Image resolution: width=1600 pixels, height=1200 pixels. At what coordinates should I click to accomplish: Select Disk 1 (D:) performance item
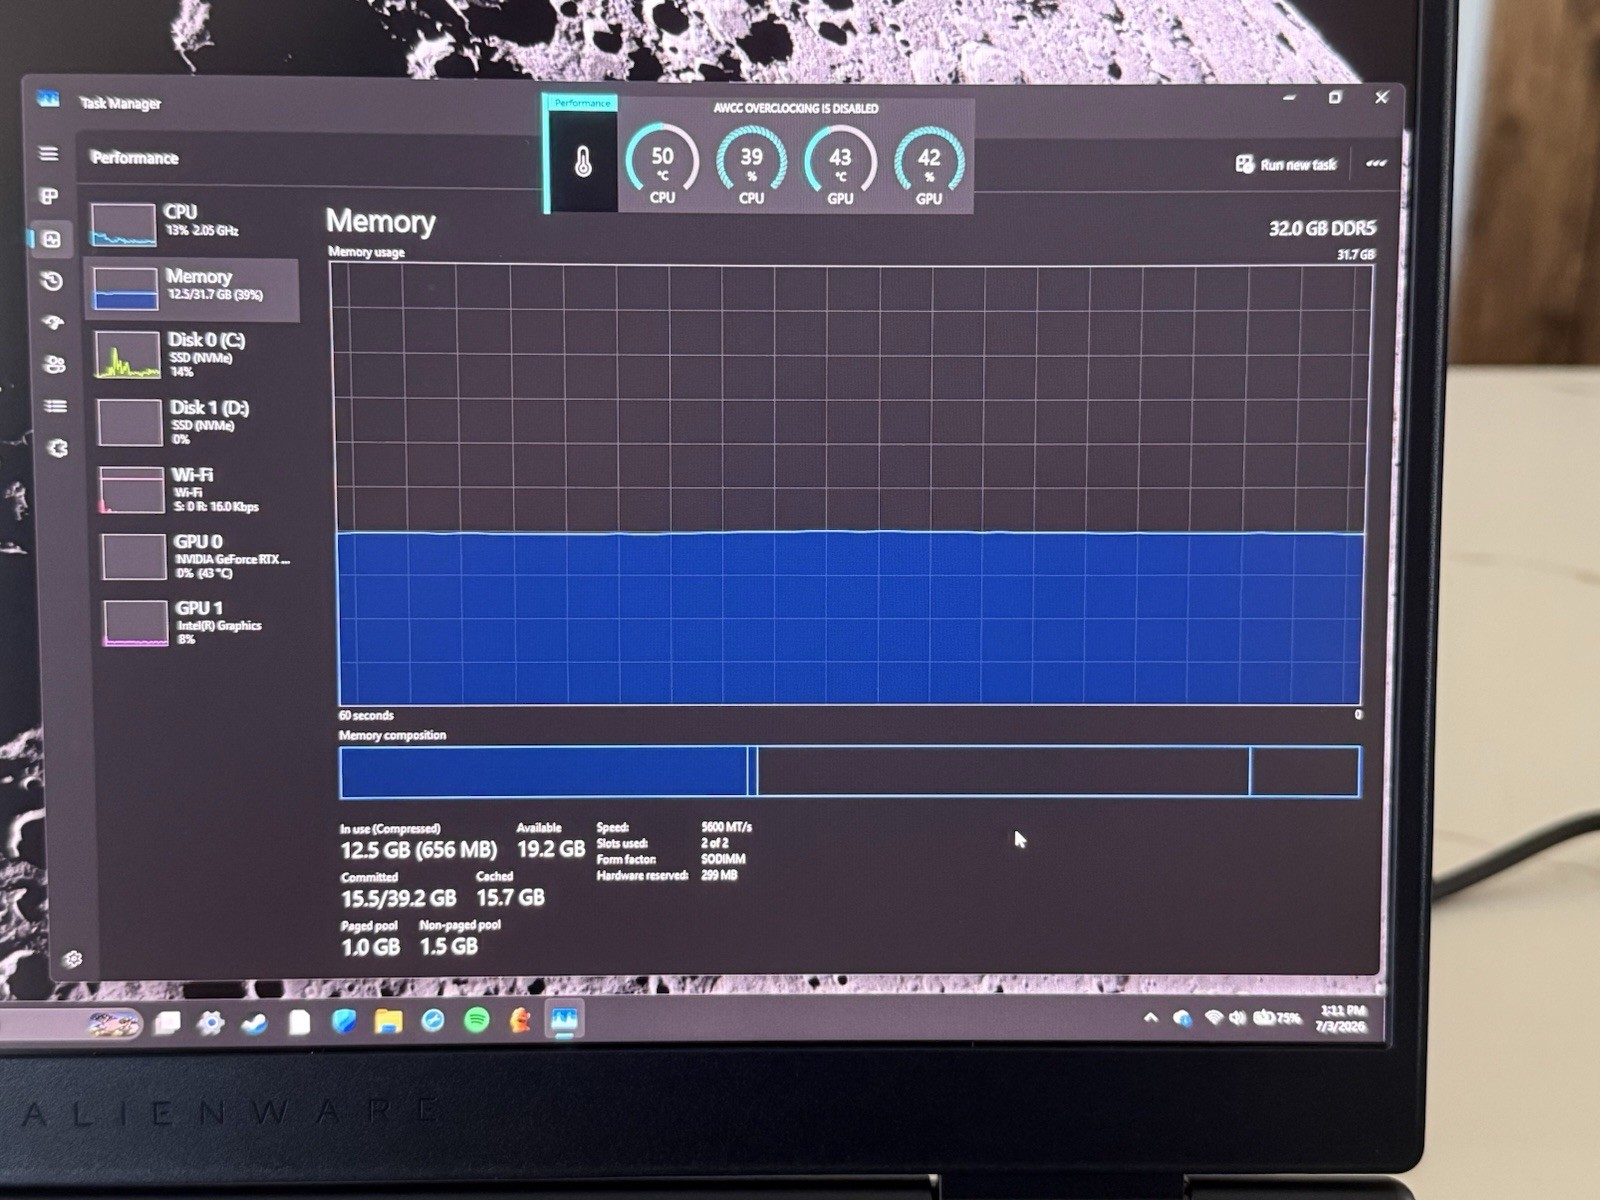point(197,422)
